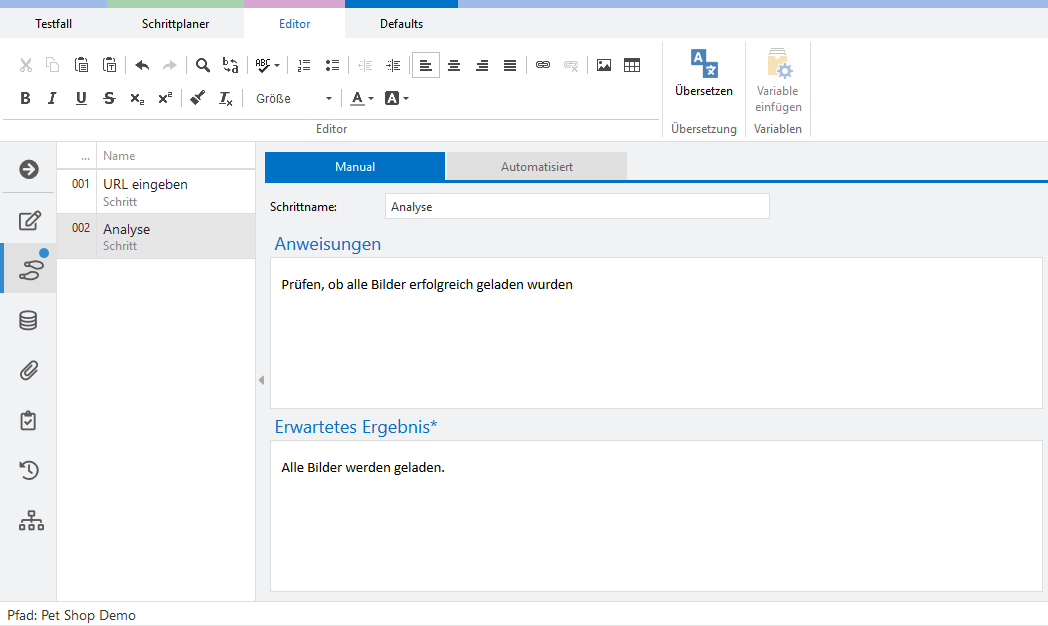Click the Schrittname input field
The height and width of the screenshot is (626, 1048).
(576, 207)
